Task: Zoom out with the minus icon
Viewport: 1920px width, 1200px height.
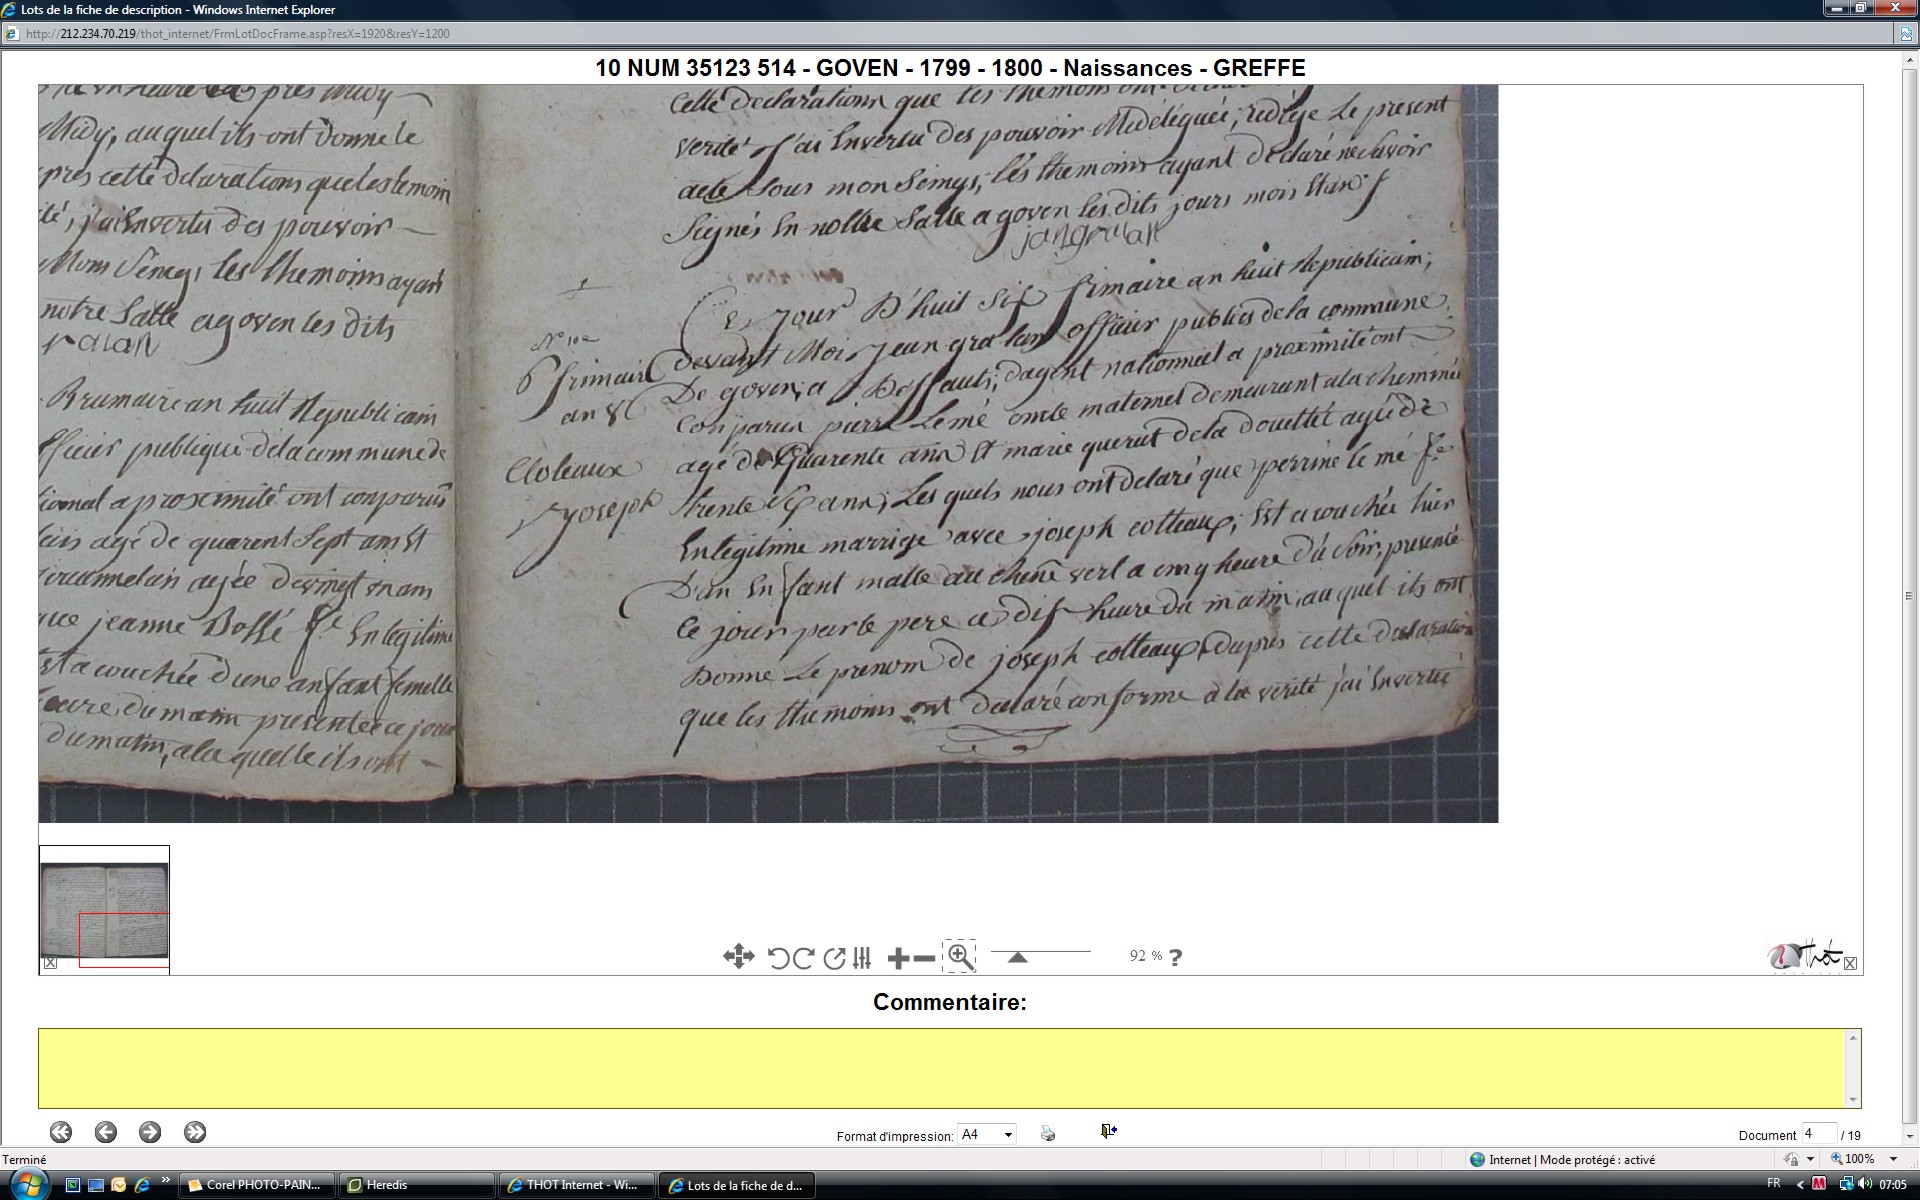Action: (x=925, y=958)
